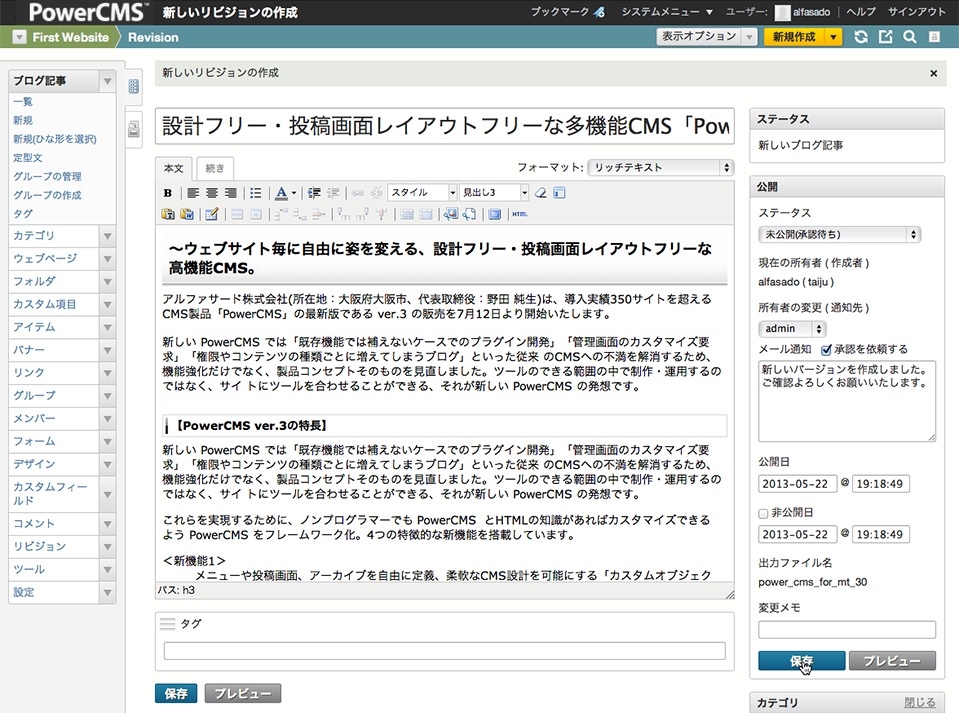Click the プレビュー button in right panel
The height and width of the screenshot is (713, 959).
(x=892, y=661)
